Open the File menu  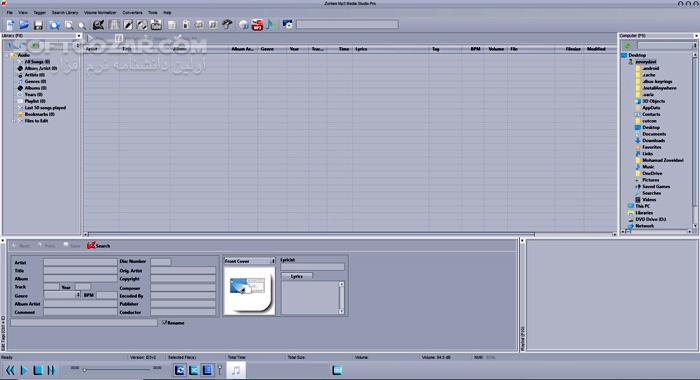[9, 13]
